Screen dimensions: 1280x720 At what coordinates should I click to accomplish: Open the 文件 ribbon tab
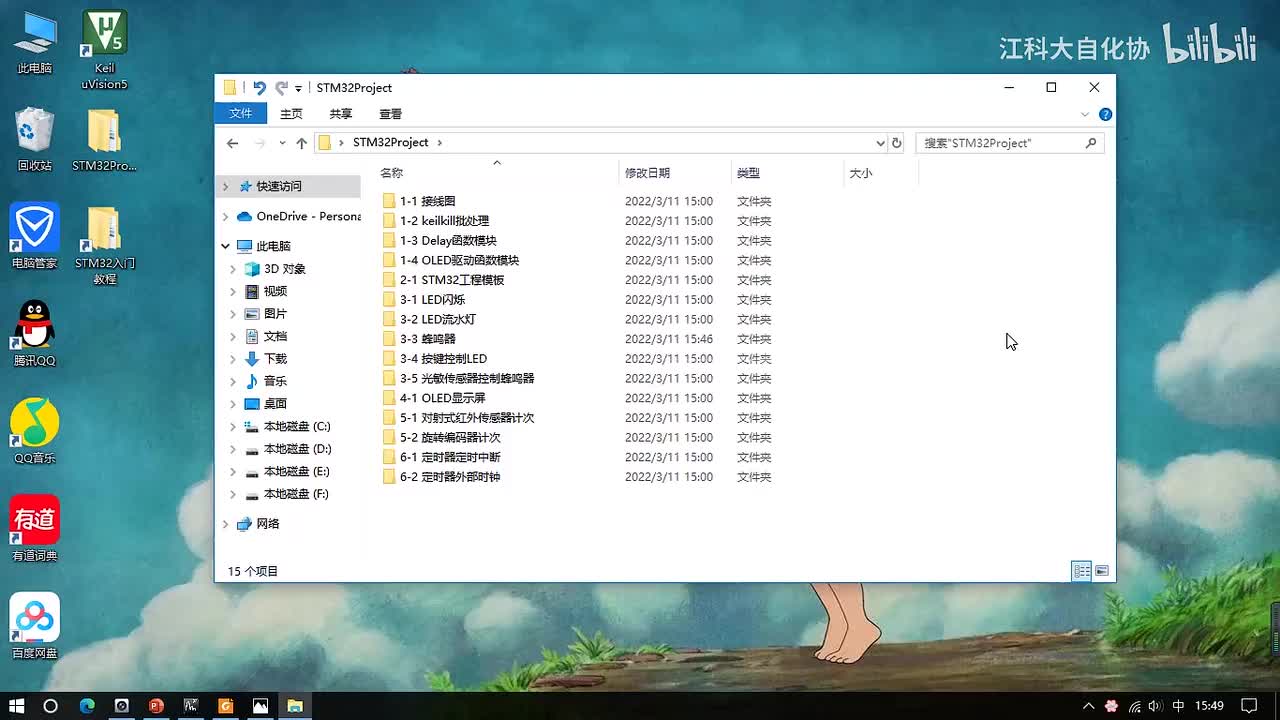[241, 114]
